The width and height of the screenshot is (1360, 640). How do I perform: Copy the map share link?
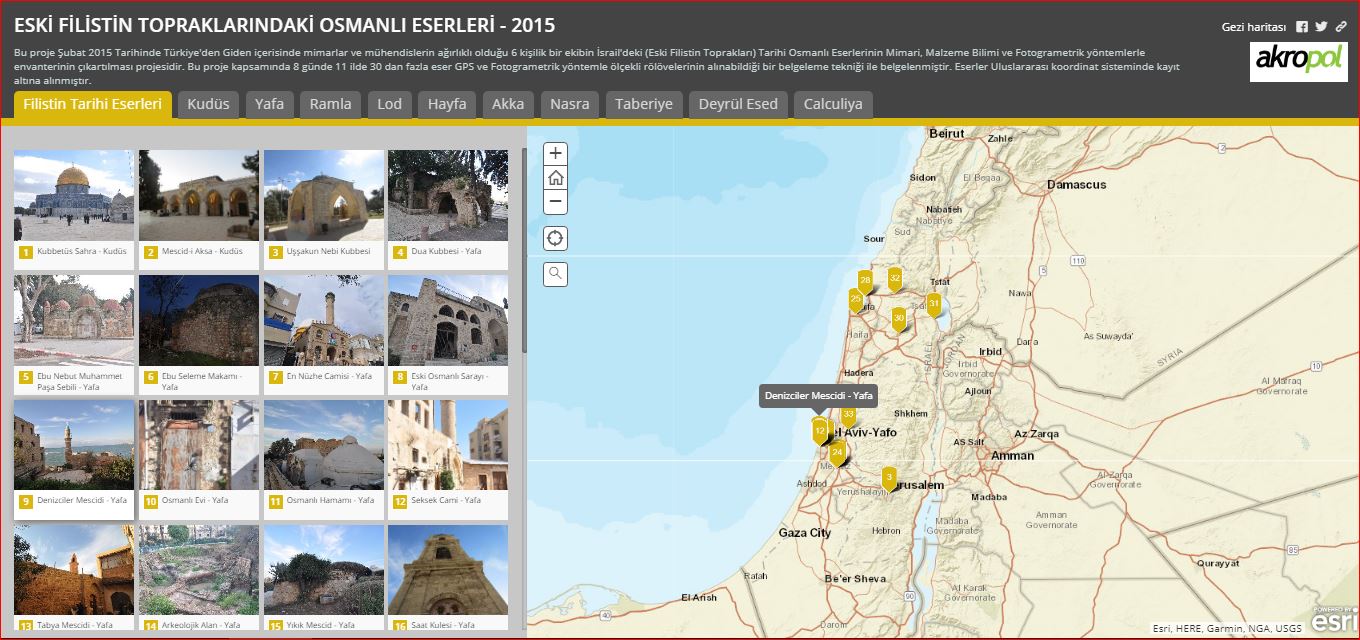click(x=1341, y=27)
